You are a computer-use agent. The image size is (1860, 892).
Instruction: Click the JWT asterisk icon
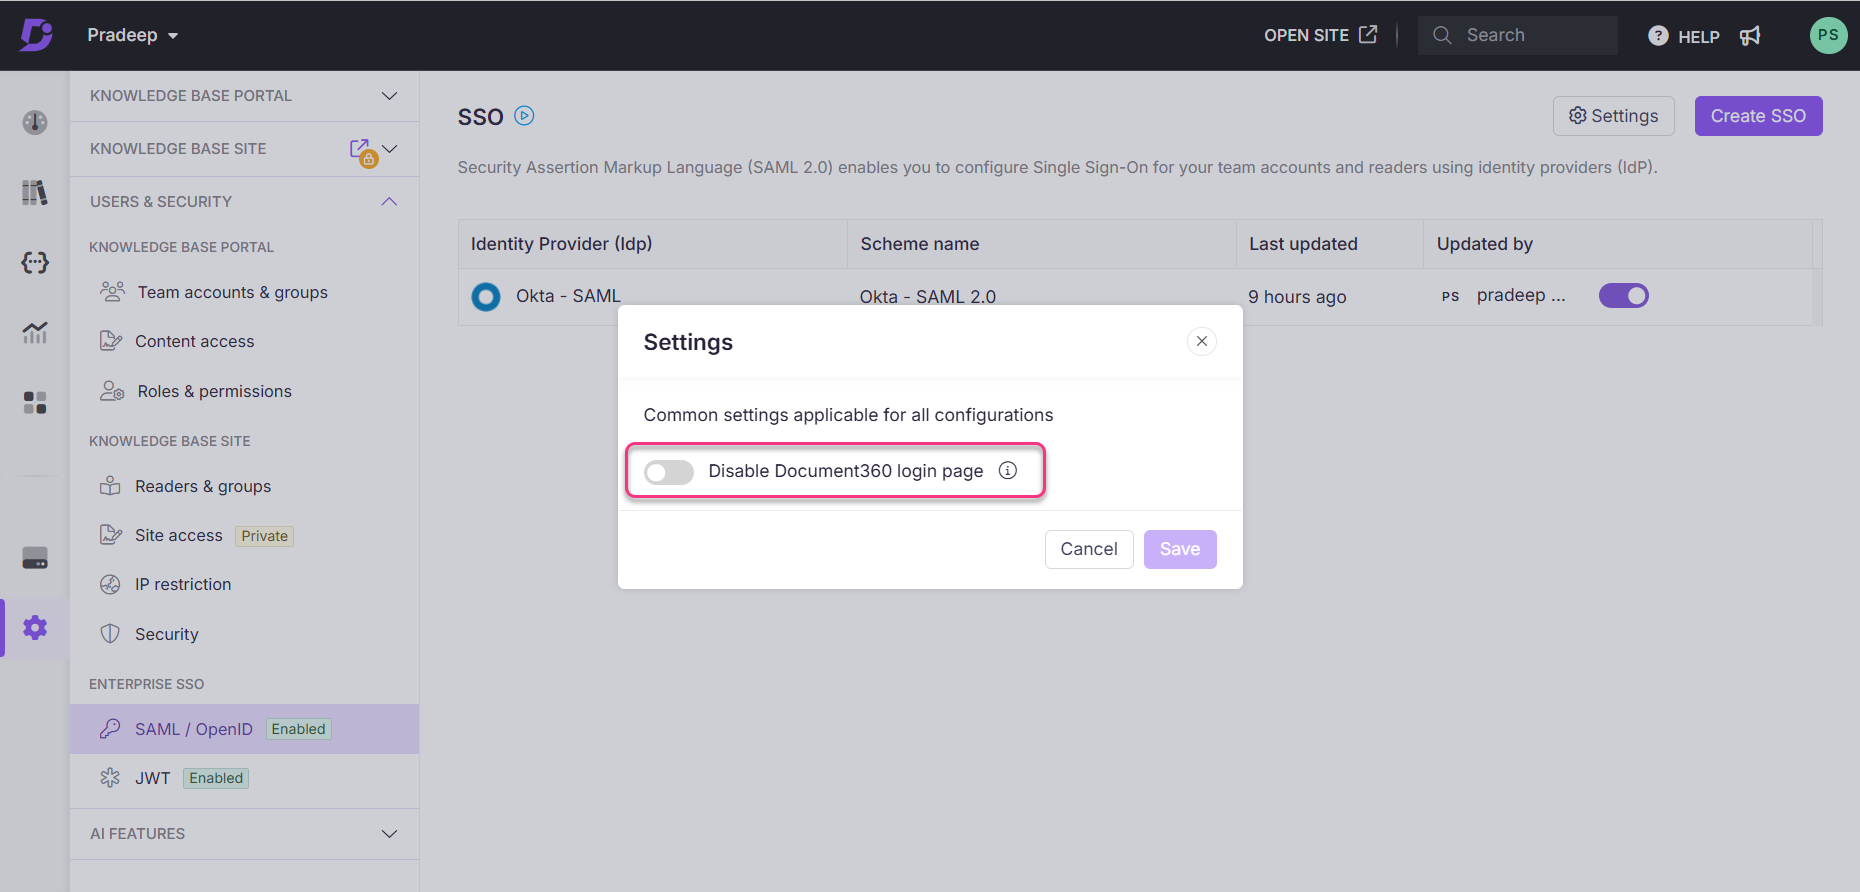click(110, 778)
